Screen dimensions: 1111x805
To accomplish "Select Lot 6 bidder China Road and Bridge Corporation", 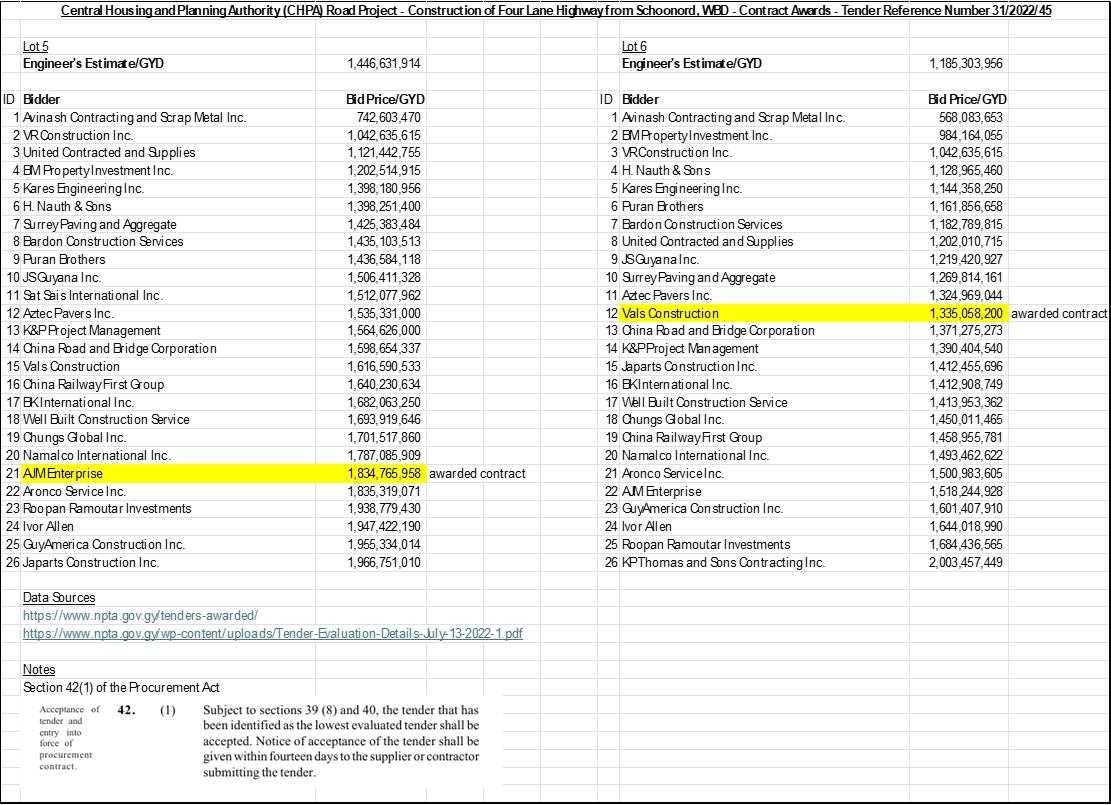I will (x=718, y=331).
